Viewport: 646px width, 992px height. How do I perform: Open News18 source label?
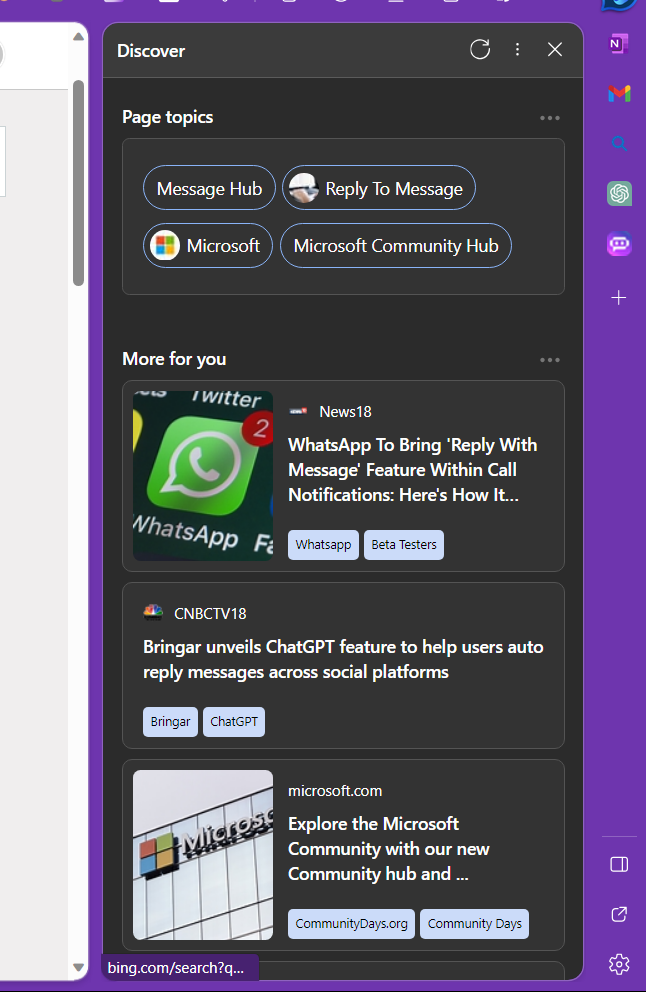(345, 412)
